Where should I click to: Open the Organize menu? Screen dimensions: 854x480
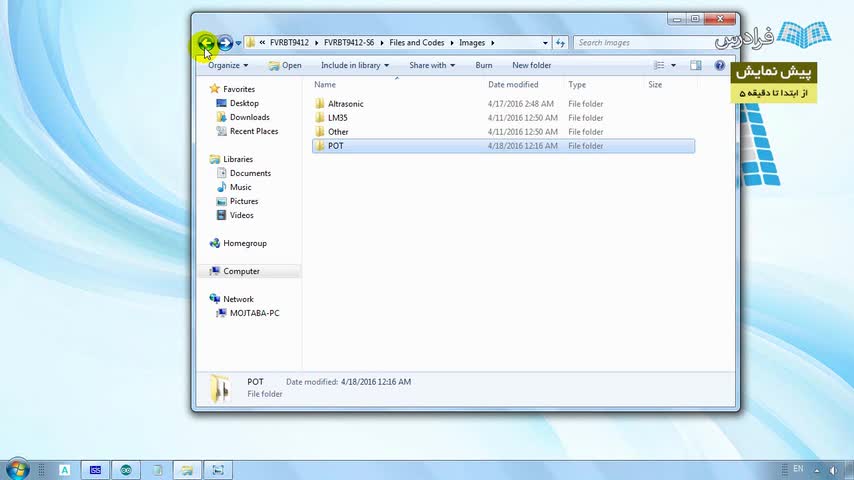pos(228,65)
